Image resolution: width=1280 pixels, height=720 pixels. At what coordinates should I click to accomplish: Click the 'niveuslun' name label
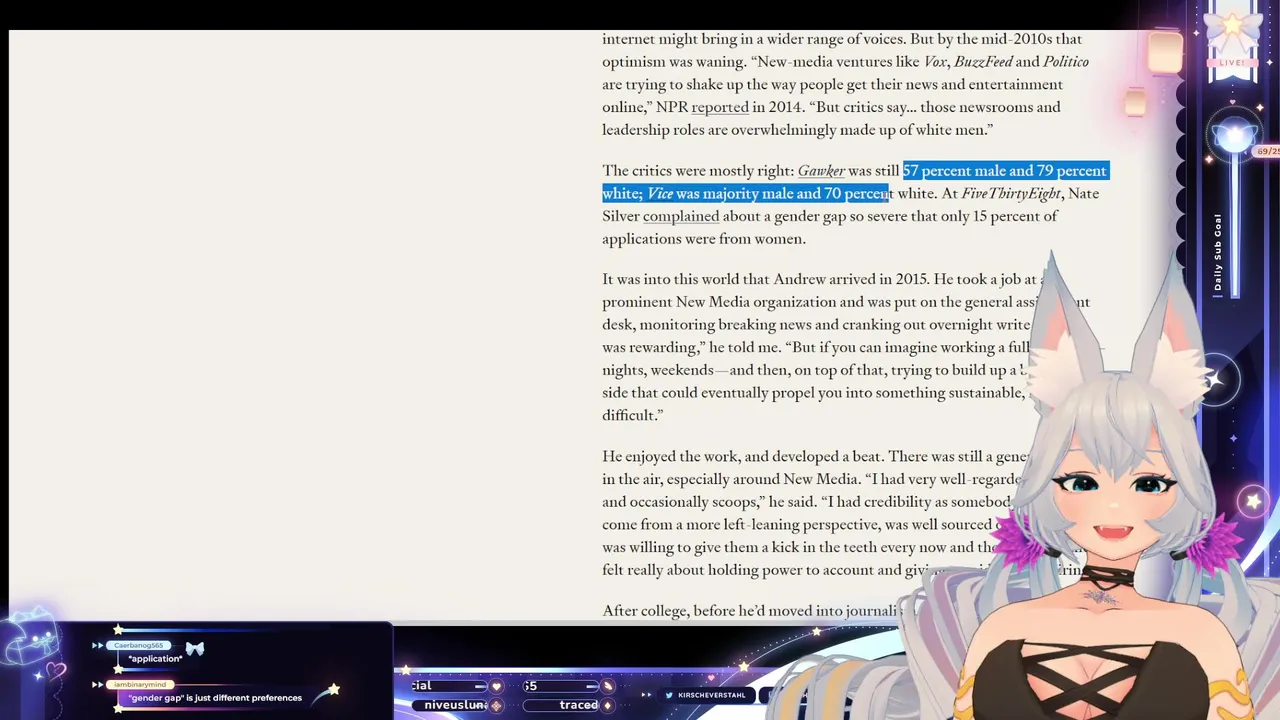(x=455, y=705)
